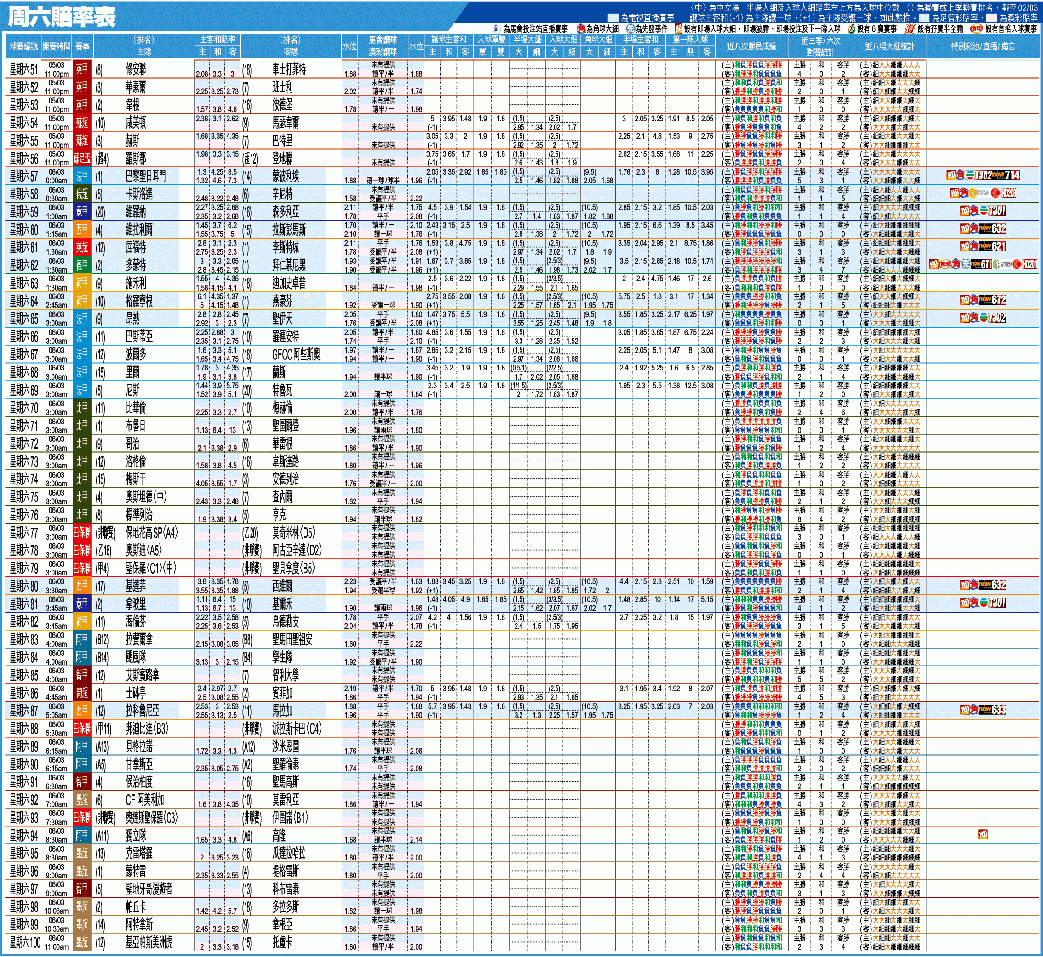Click away team 李斯特城 in row 星期六 61
This screenshot has height=957, width=1043.
tap(285, 247)
